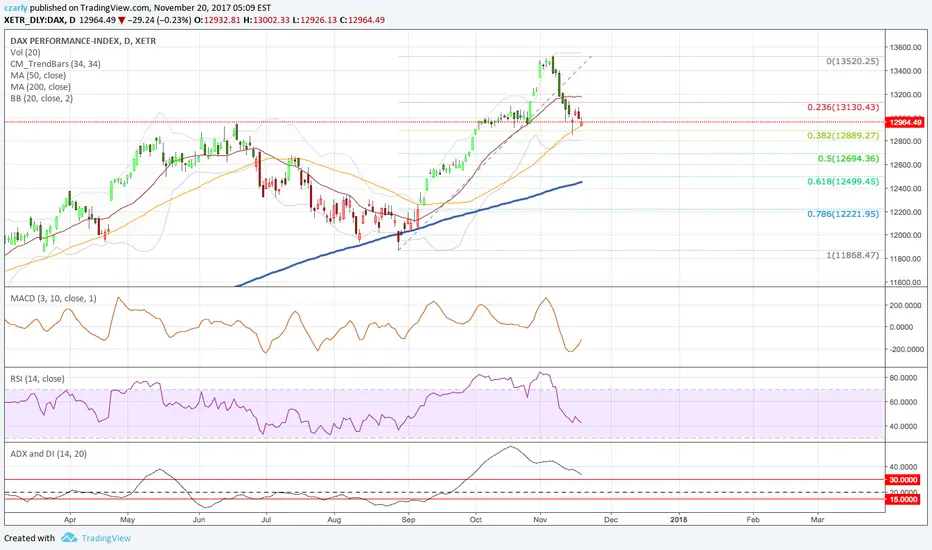932x550 pixels.
Task: Select the BB (20, close, 2) indicator label
Action: [42, 98]
